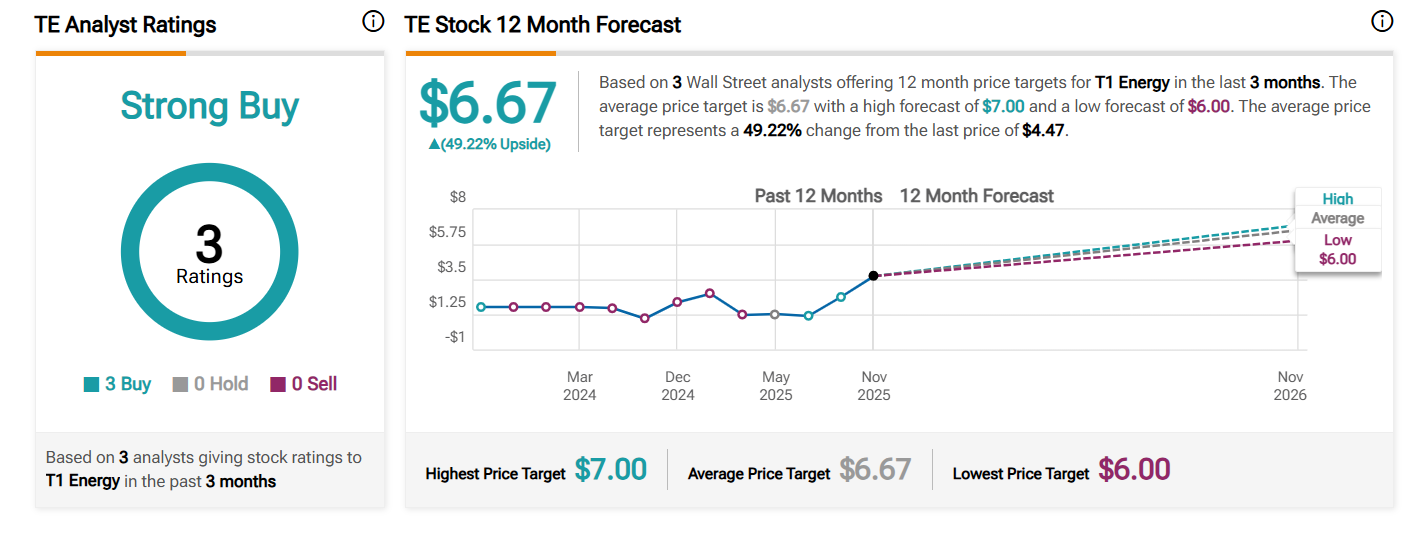Click the T1 Energy name in ratings footer
The width and height of the screenshot is (1411, 540).
(83, 481)
